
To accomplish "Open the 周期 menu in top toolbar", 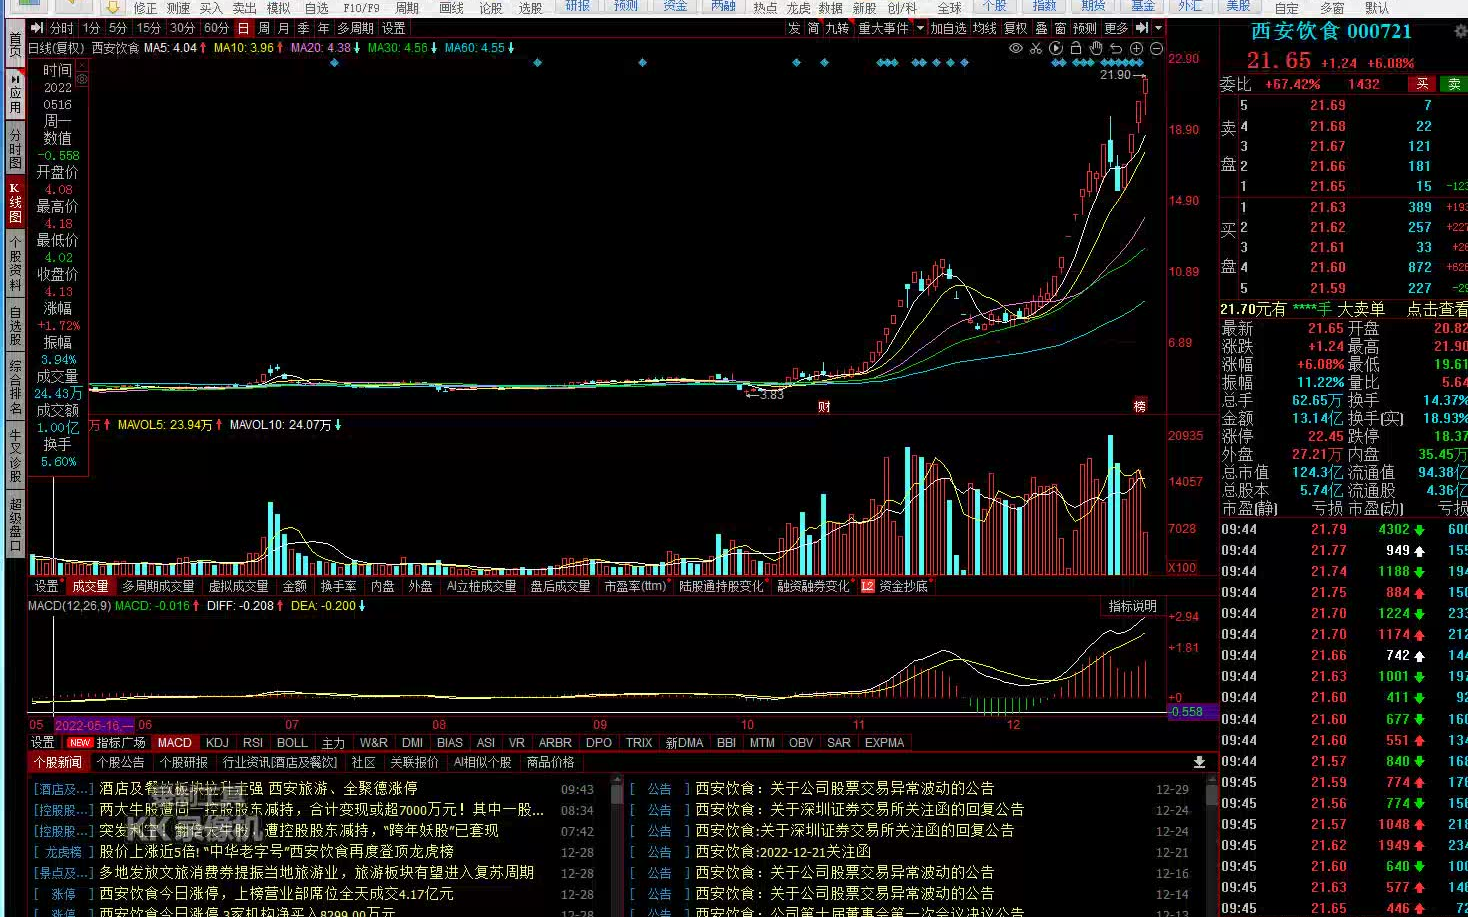I will [407, 8].
